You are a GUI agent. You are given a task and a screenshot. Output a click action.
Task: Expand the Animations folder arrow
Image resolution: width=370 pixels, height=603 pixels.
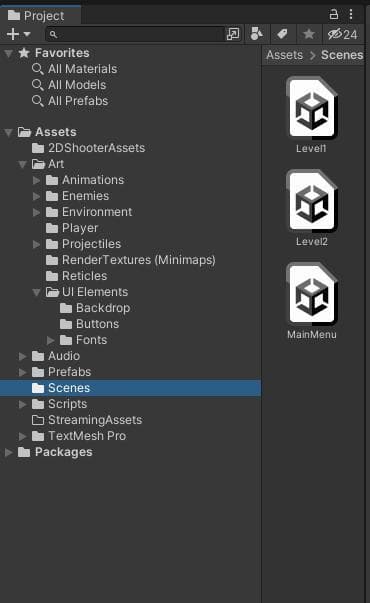(x=37, y=180)
